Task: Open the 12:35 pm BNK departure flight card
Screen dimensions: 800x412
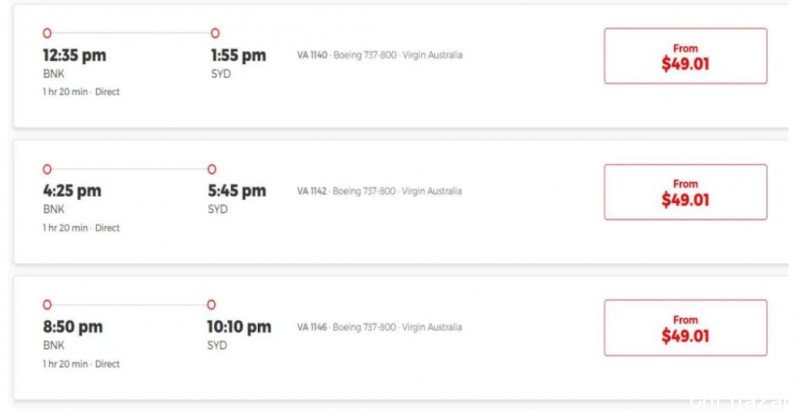Action: coord(401,66)
